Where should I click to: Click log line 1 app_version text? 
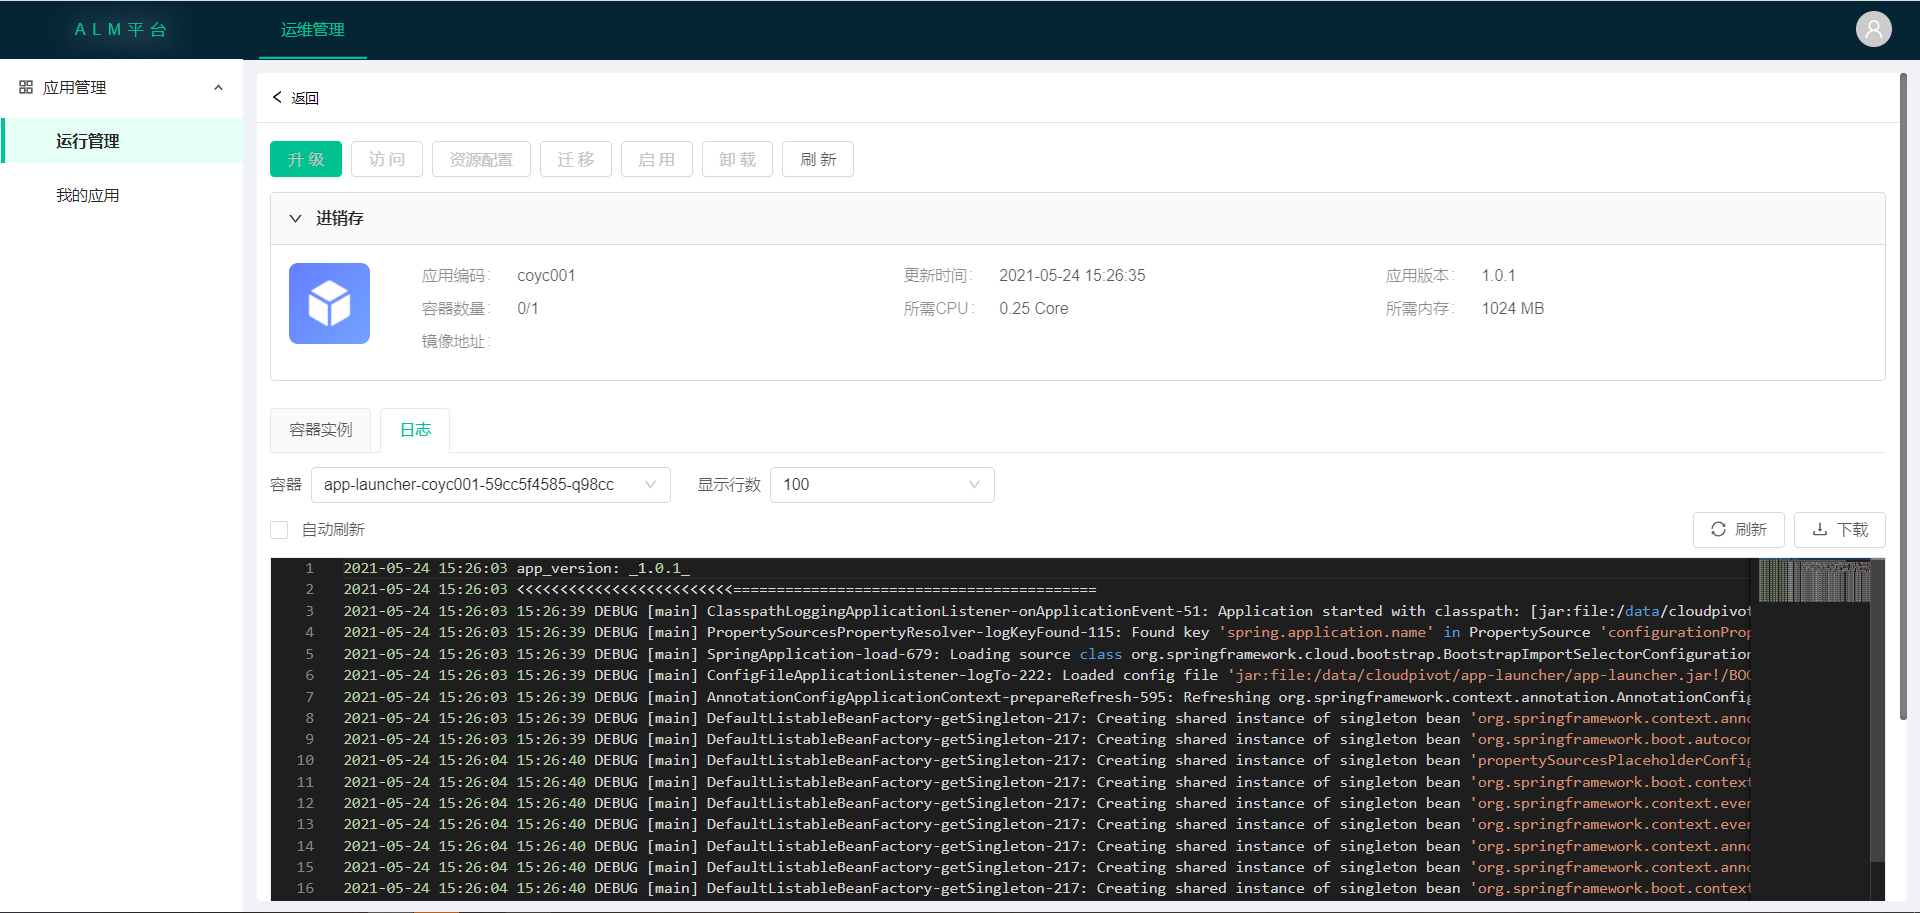[x=603, y=568]
